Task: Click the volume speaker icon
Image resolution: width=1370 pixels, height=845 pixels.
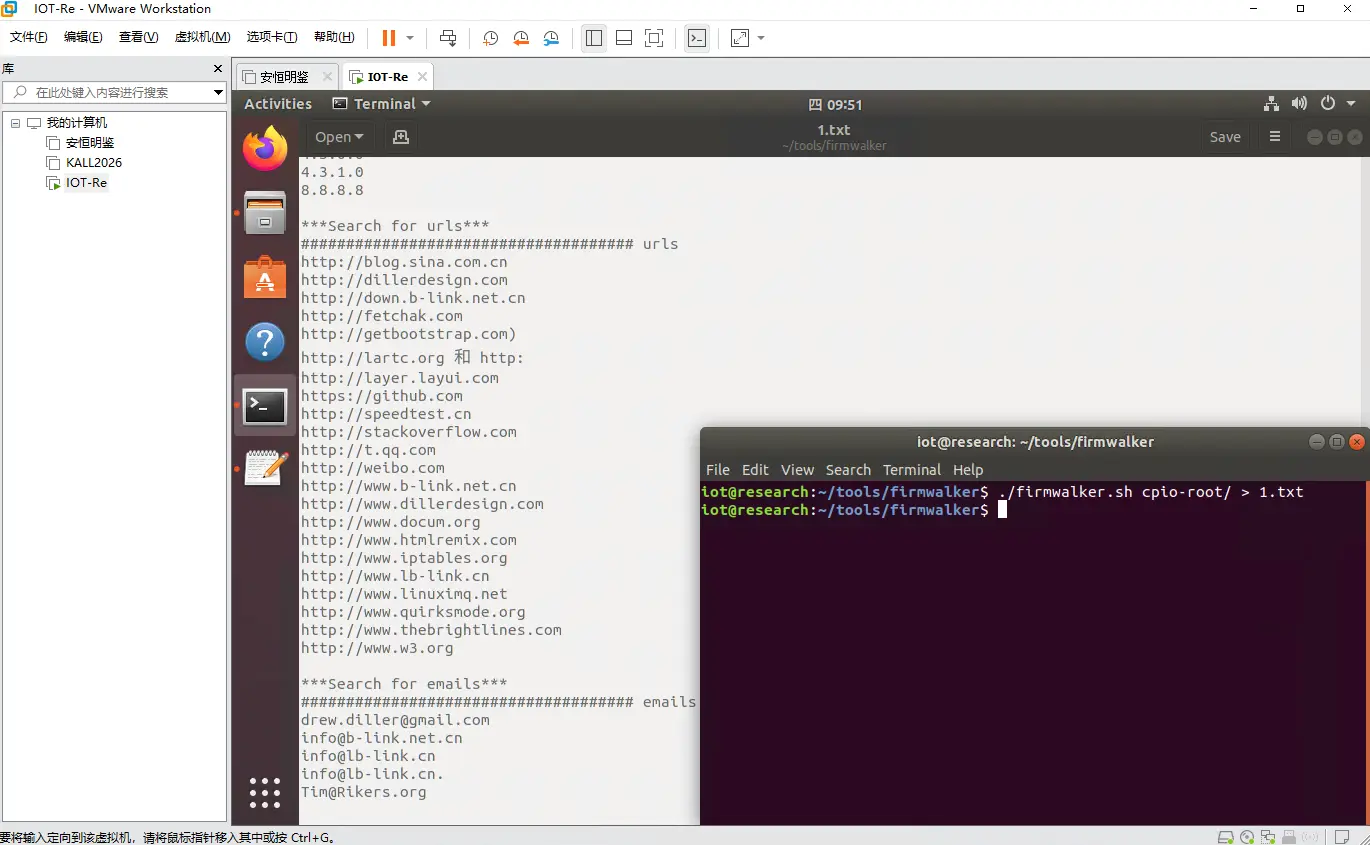Action: (1299, 104)
